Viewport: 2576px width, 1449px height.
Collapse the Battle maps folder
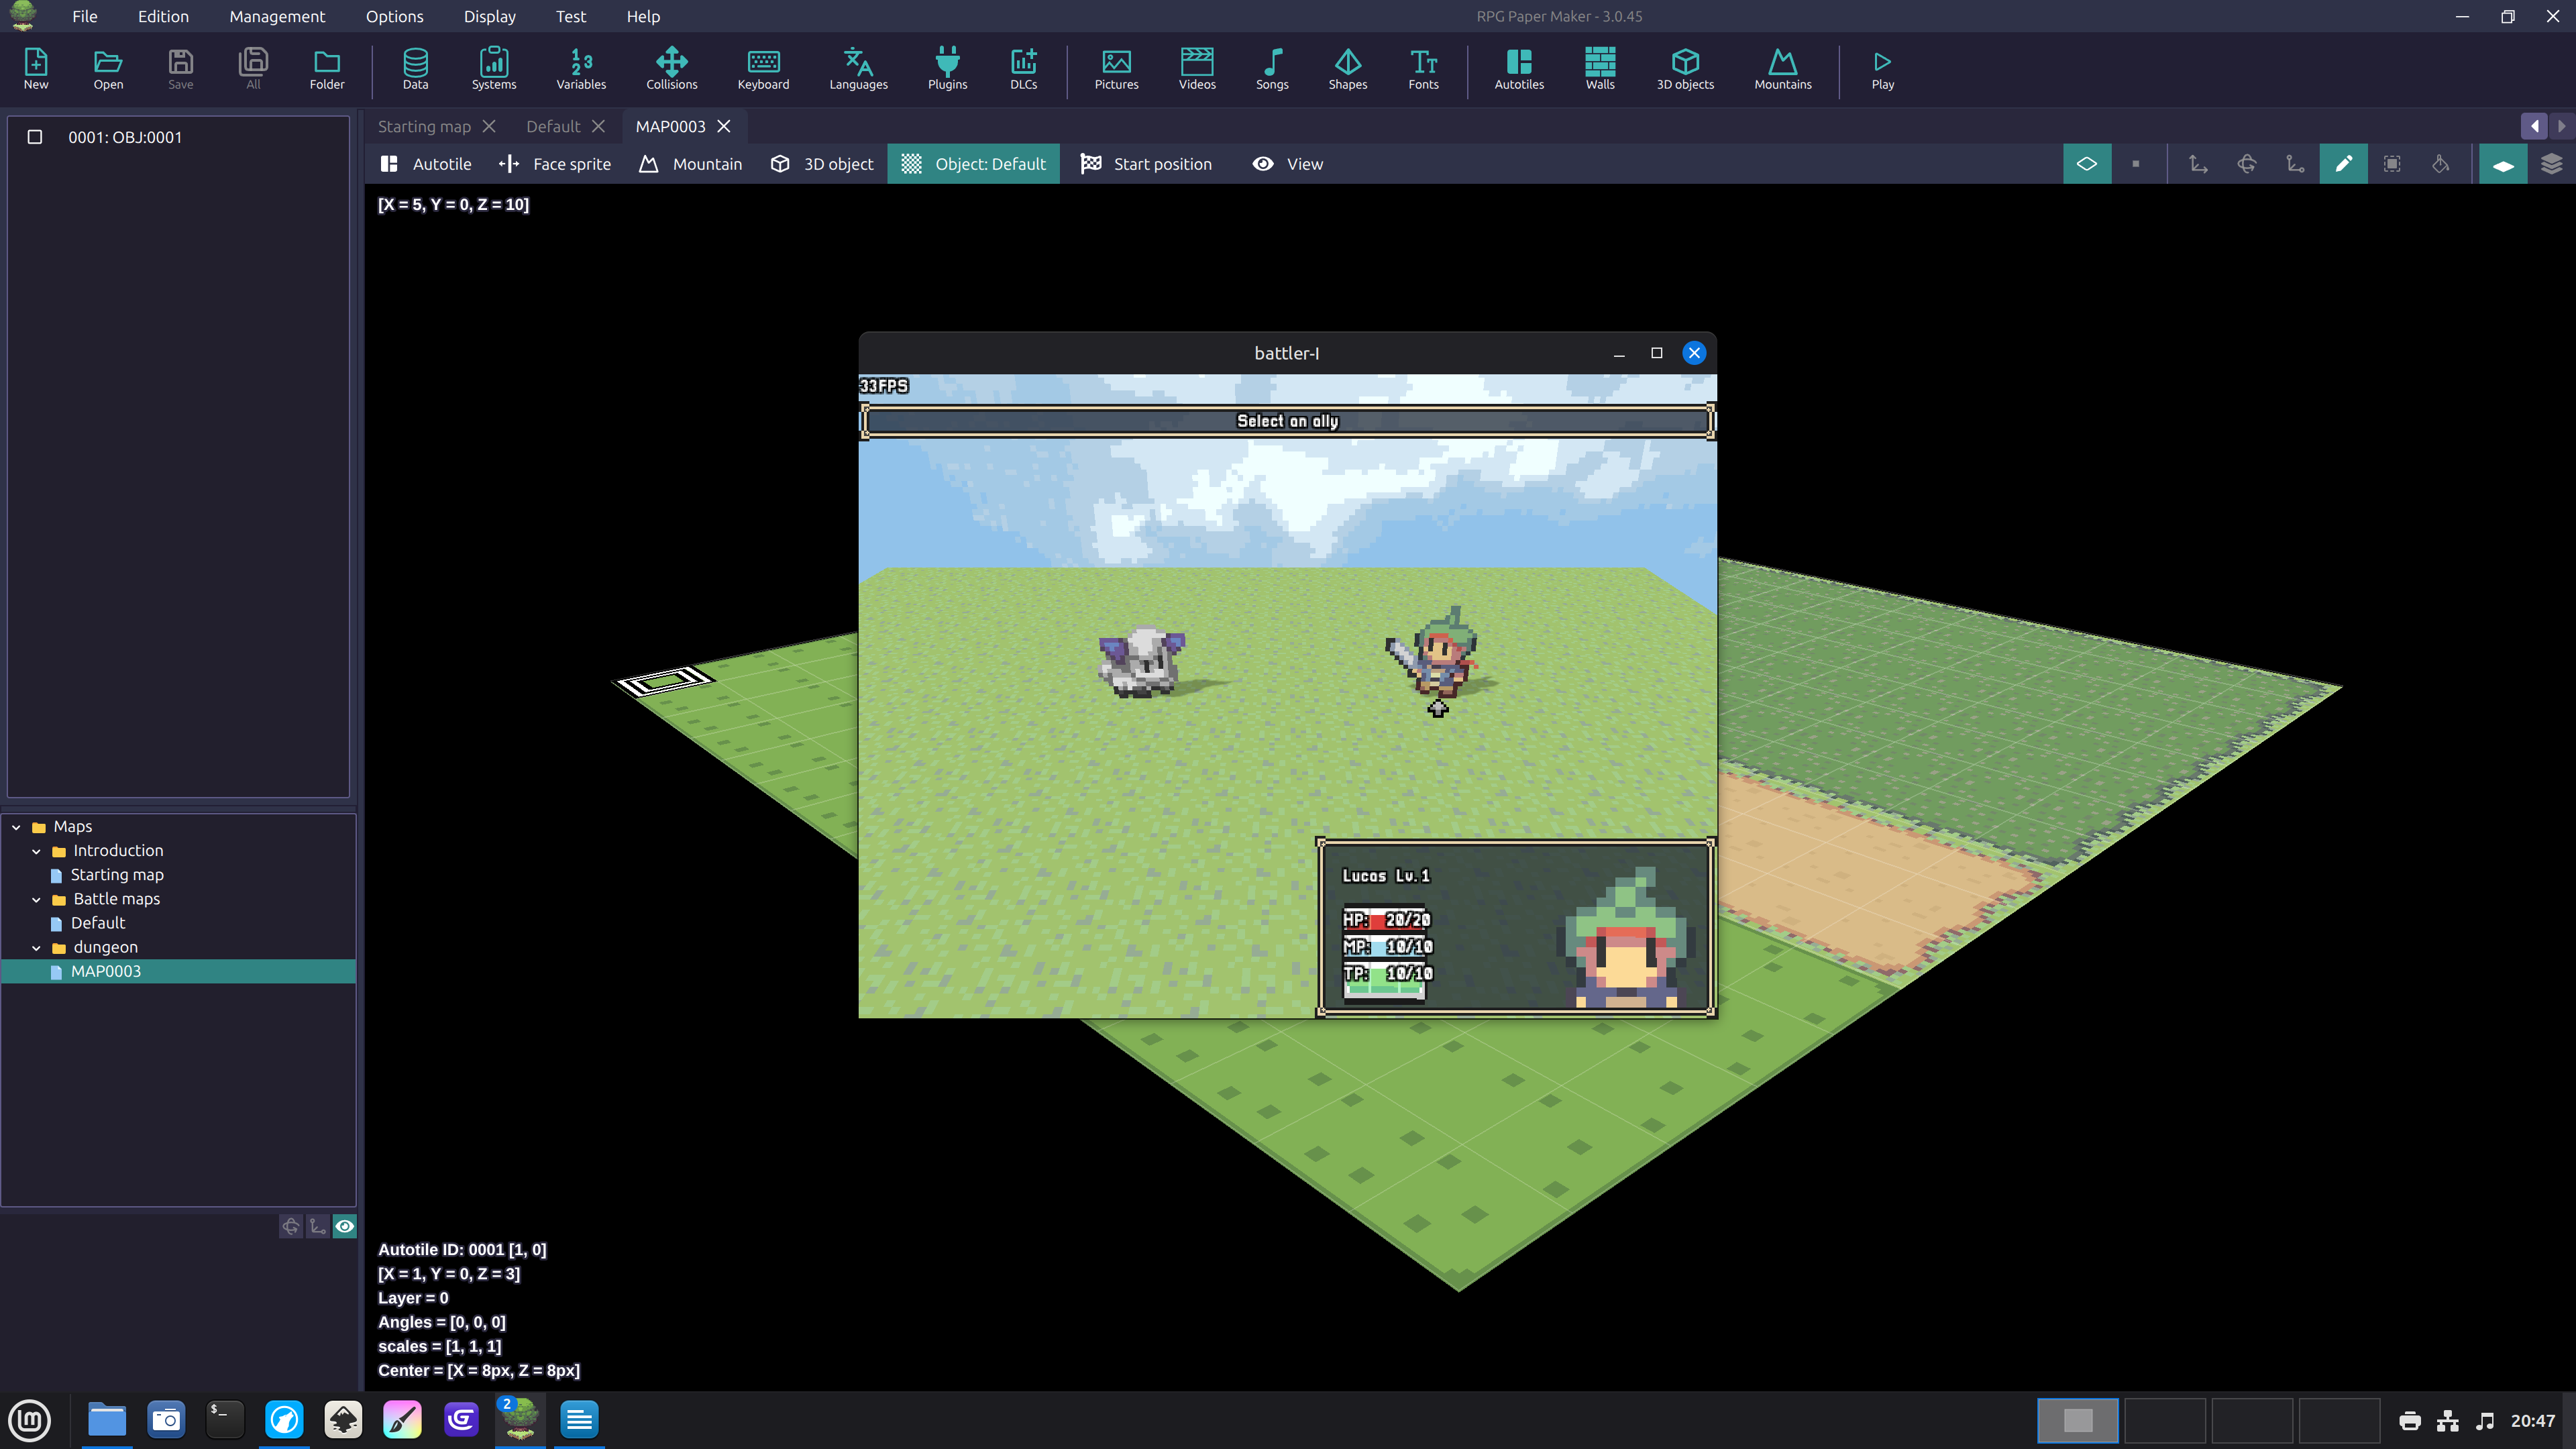[x=36, y=900]
